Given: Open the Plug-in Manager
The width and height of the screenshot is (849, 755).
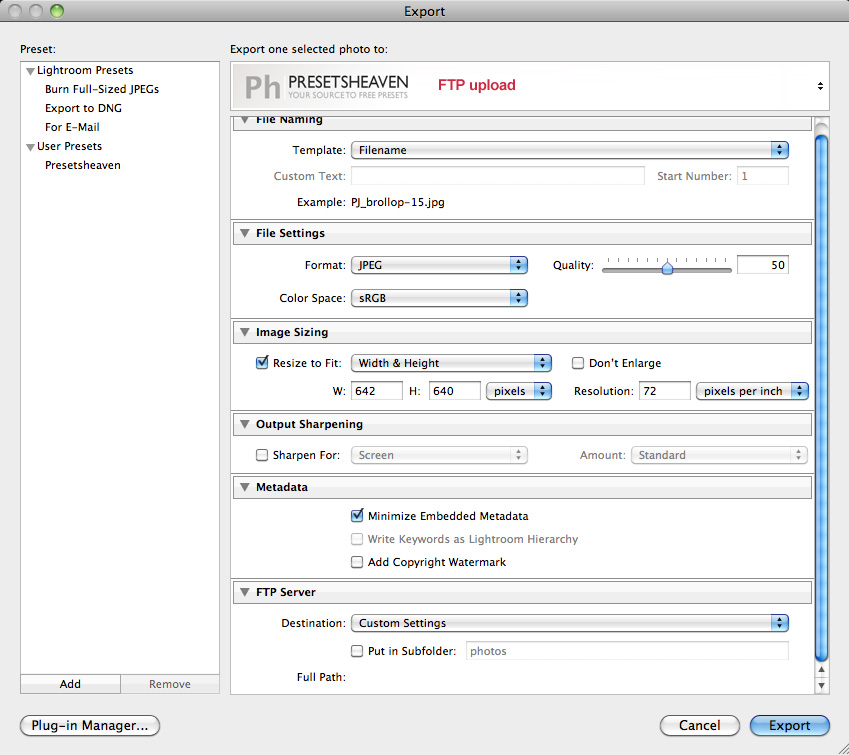Looking at the screenshot, I should tap(90, 725).
